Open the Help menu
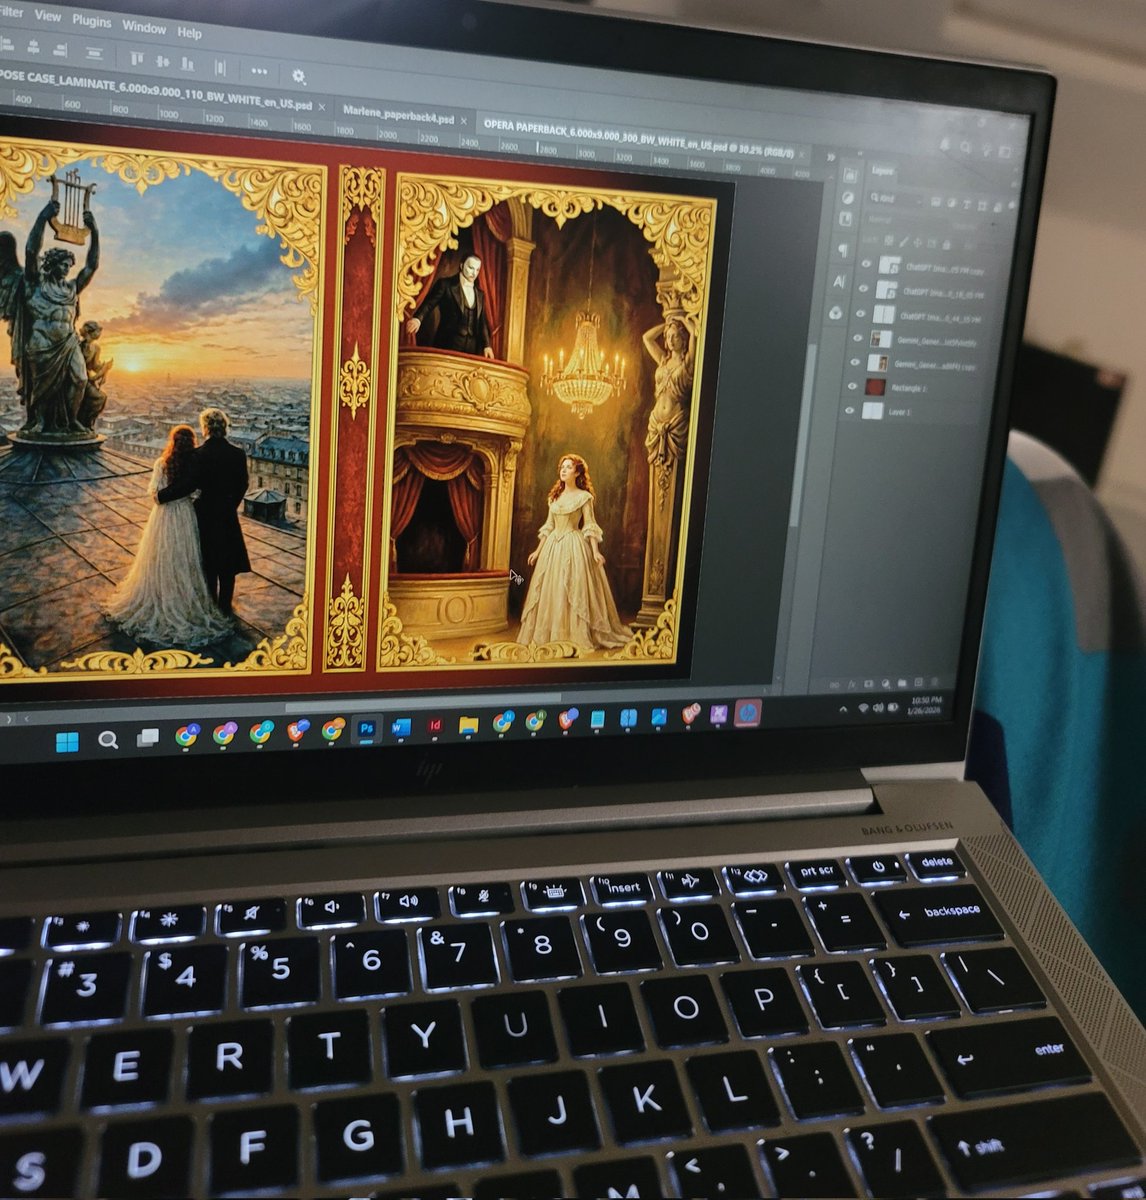The image size is (1146, 1200). (x=189, y=33)
